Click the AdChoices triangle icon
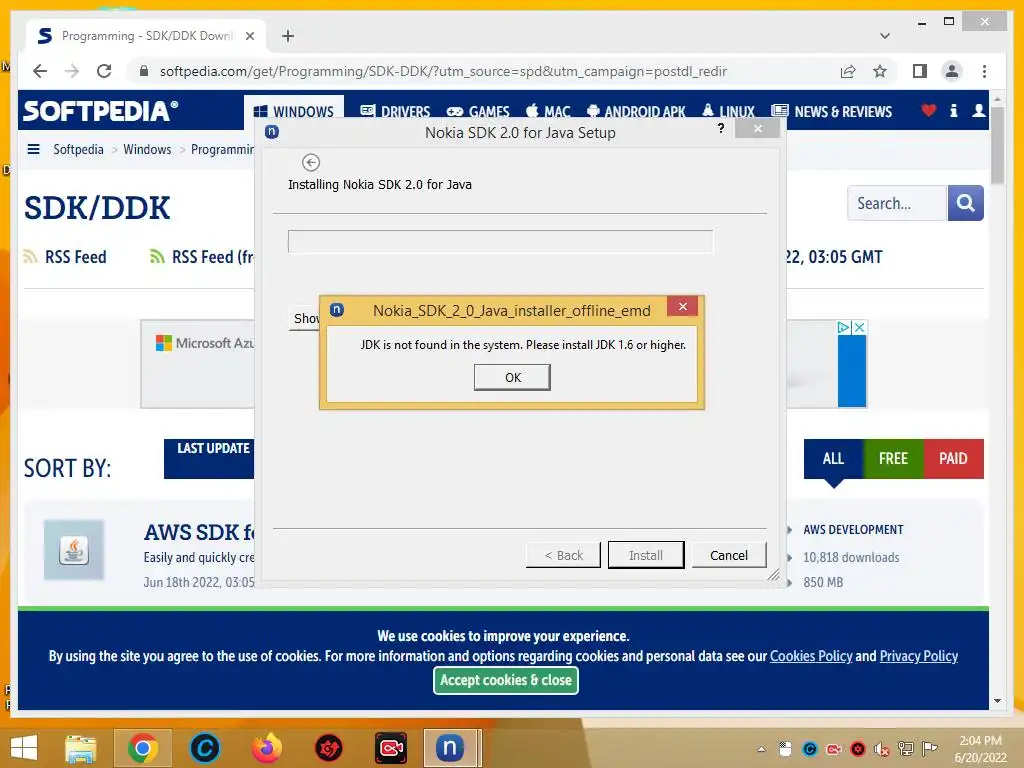Image resolution: width=1024 pixels, height=768 pixels. coord(844,327)
